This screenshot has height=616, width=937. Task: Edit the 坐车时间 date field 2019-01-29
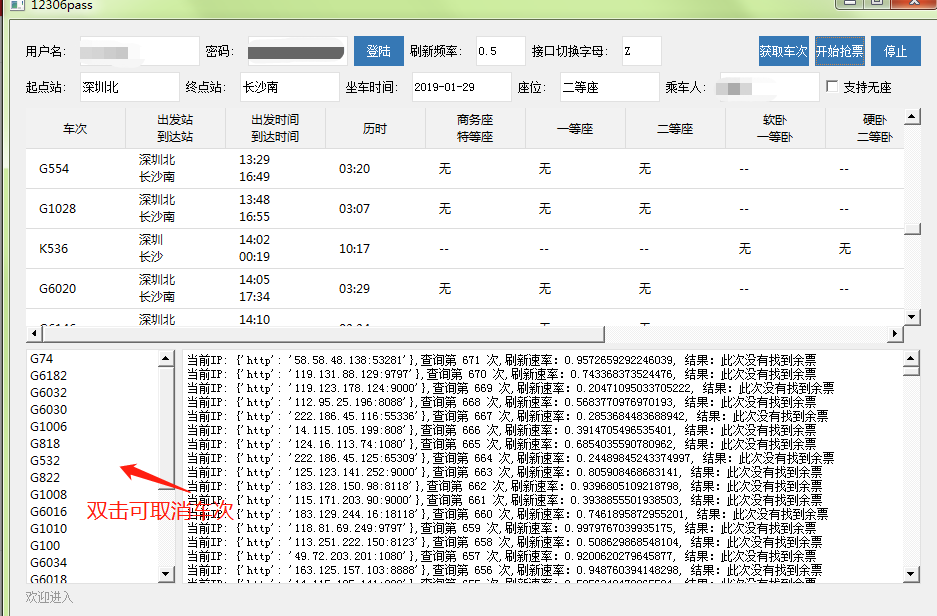461,87
